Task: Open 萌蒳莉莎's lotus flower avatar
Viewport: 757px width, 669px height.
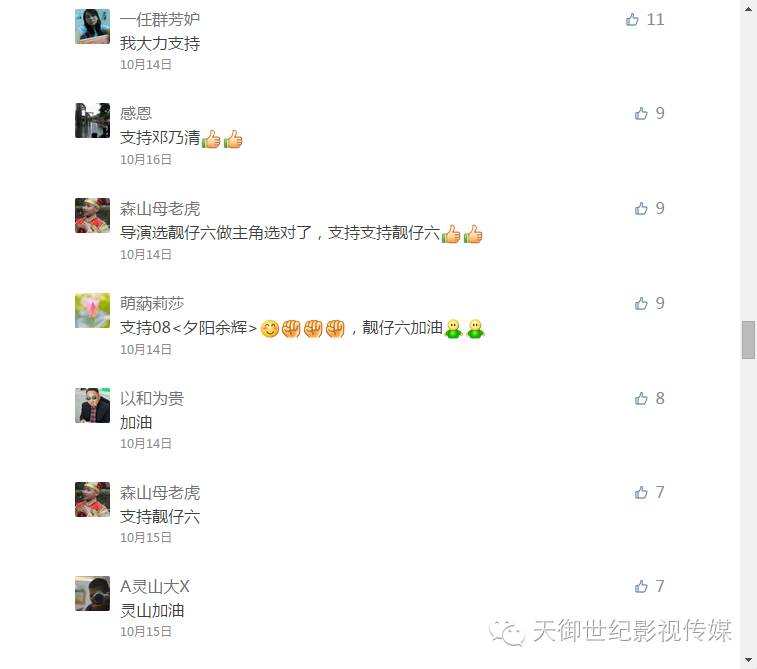Action: (93, 310)
